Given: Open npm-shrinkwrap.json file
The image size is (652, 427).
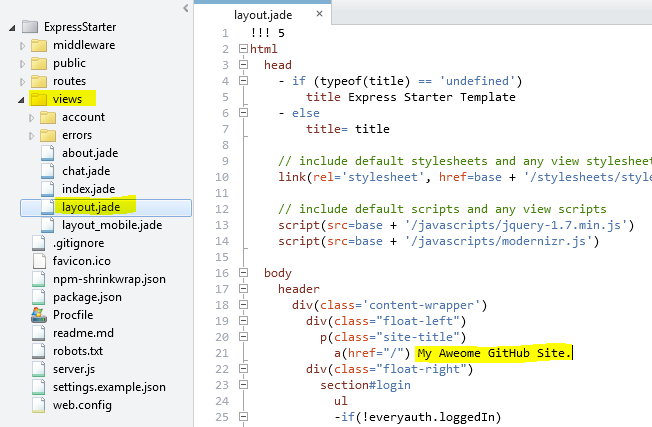Looking at the screenshot, I should pos(109,279).
